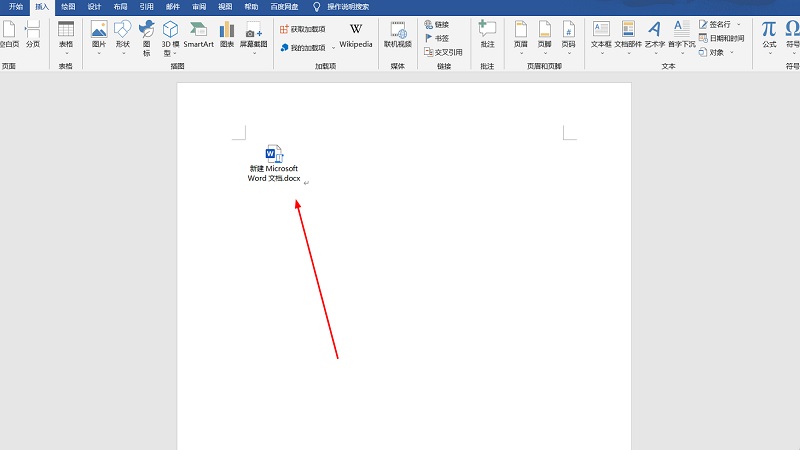The width and height of the screenshot is (800, 450).
Task: Expand the Object (对象) dropdown arrow
Action: point(732,52)
